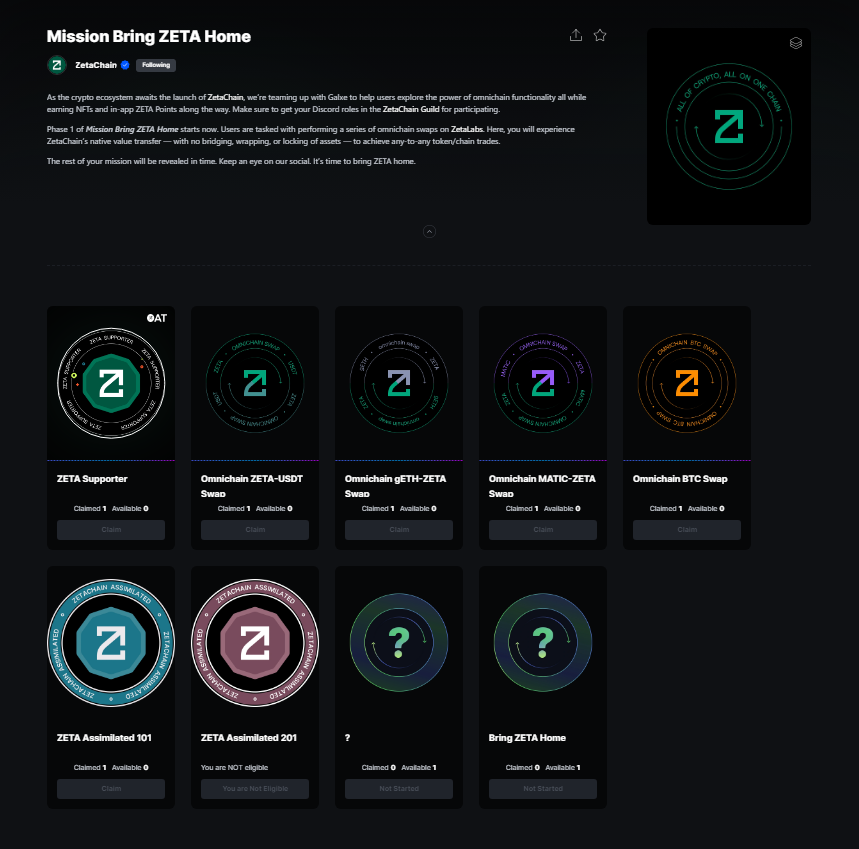The height and width of the screenshot is (849, 859).
Task: Open the pink ZETA Assimilated 201 badge
Action: coord(255,643)
